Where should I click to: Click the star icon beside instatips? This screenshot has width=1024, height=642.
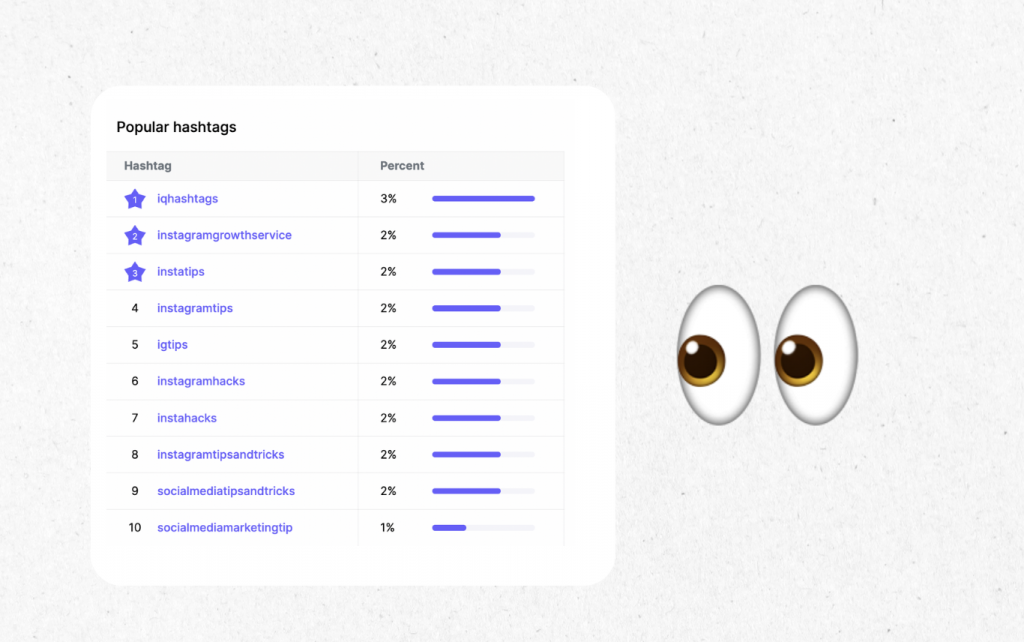coord(134,271)
